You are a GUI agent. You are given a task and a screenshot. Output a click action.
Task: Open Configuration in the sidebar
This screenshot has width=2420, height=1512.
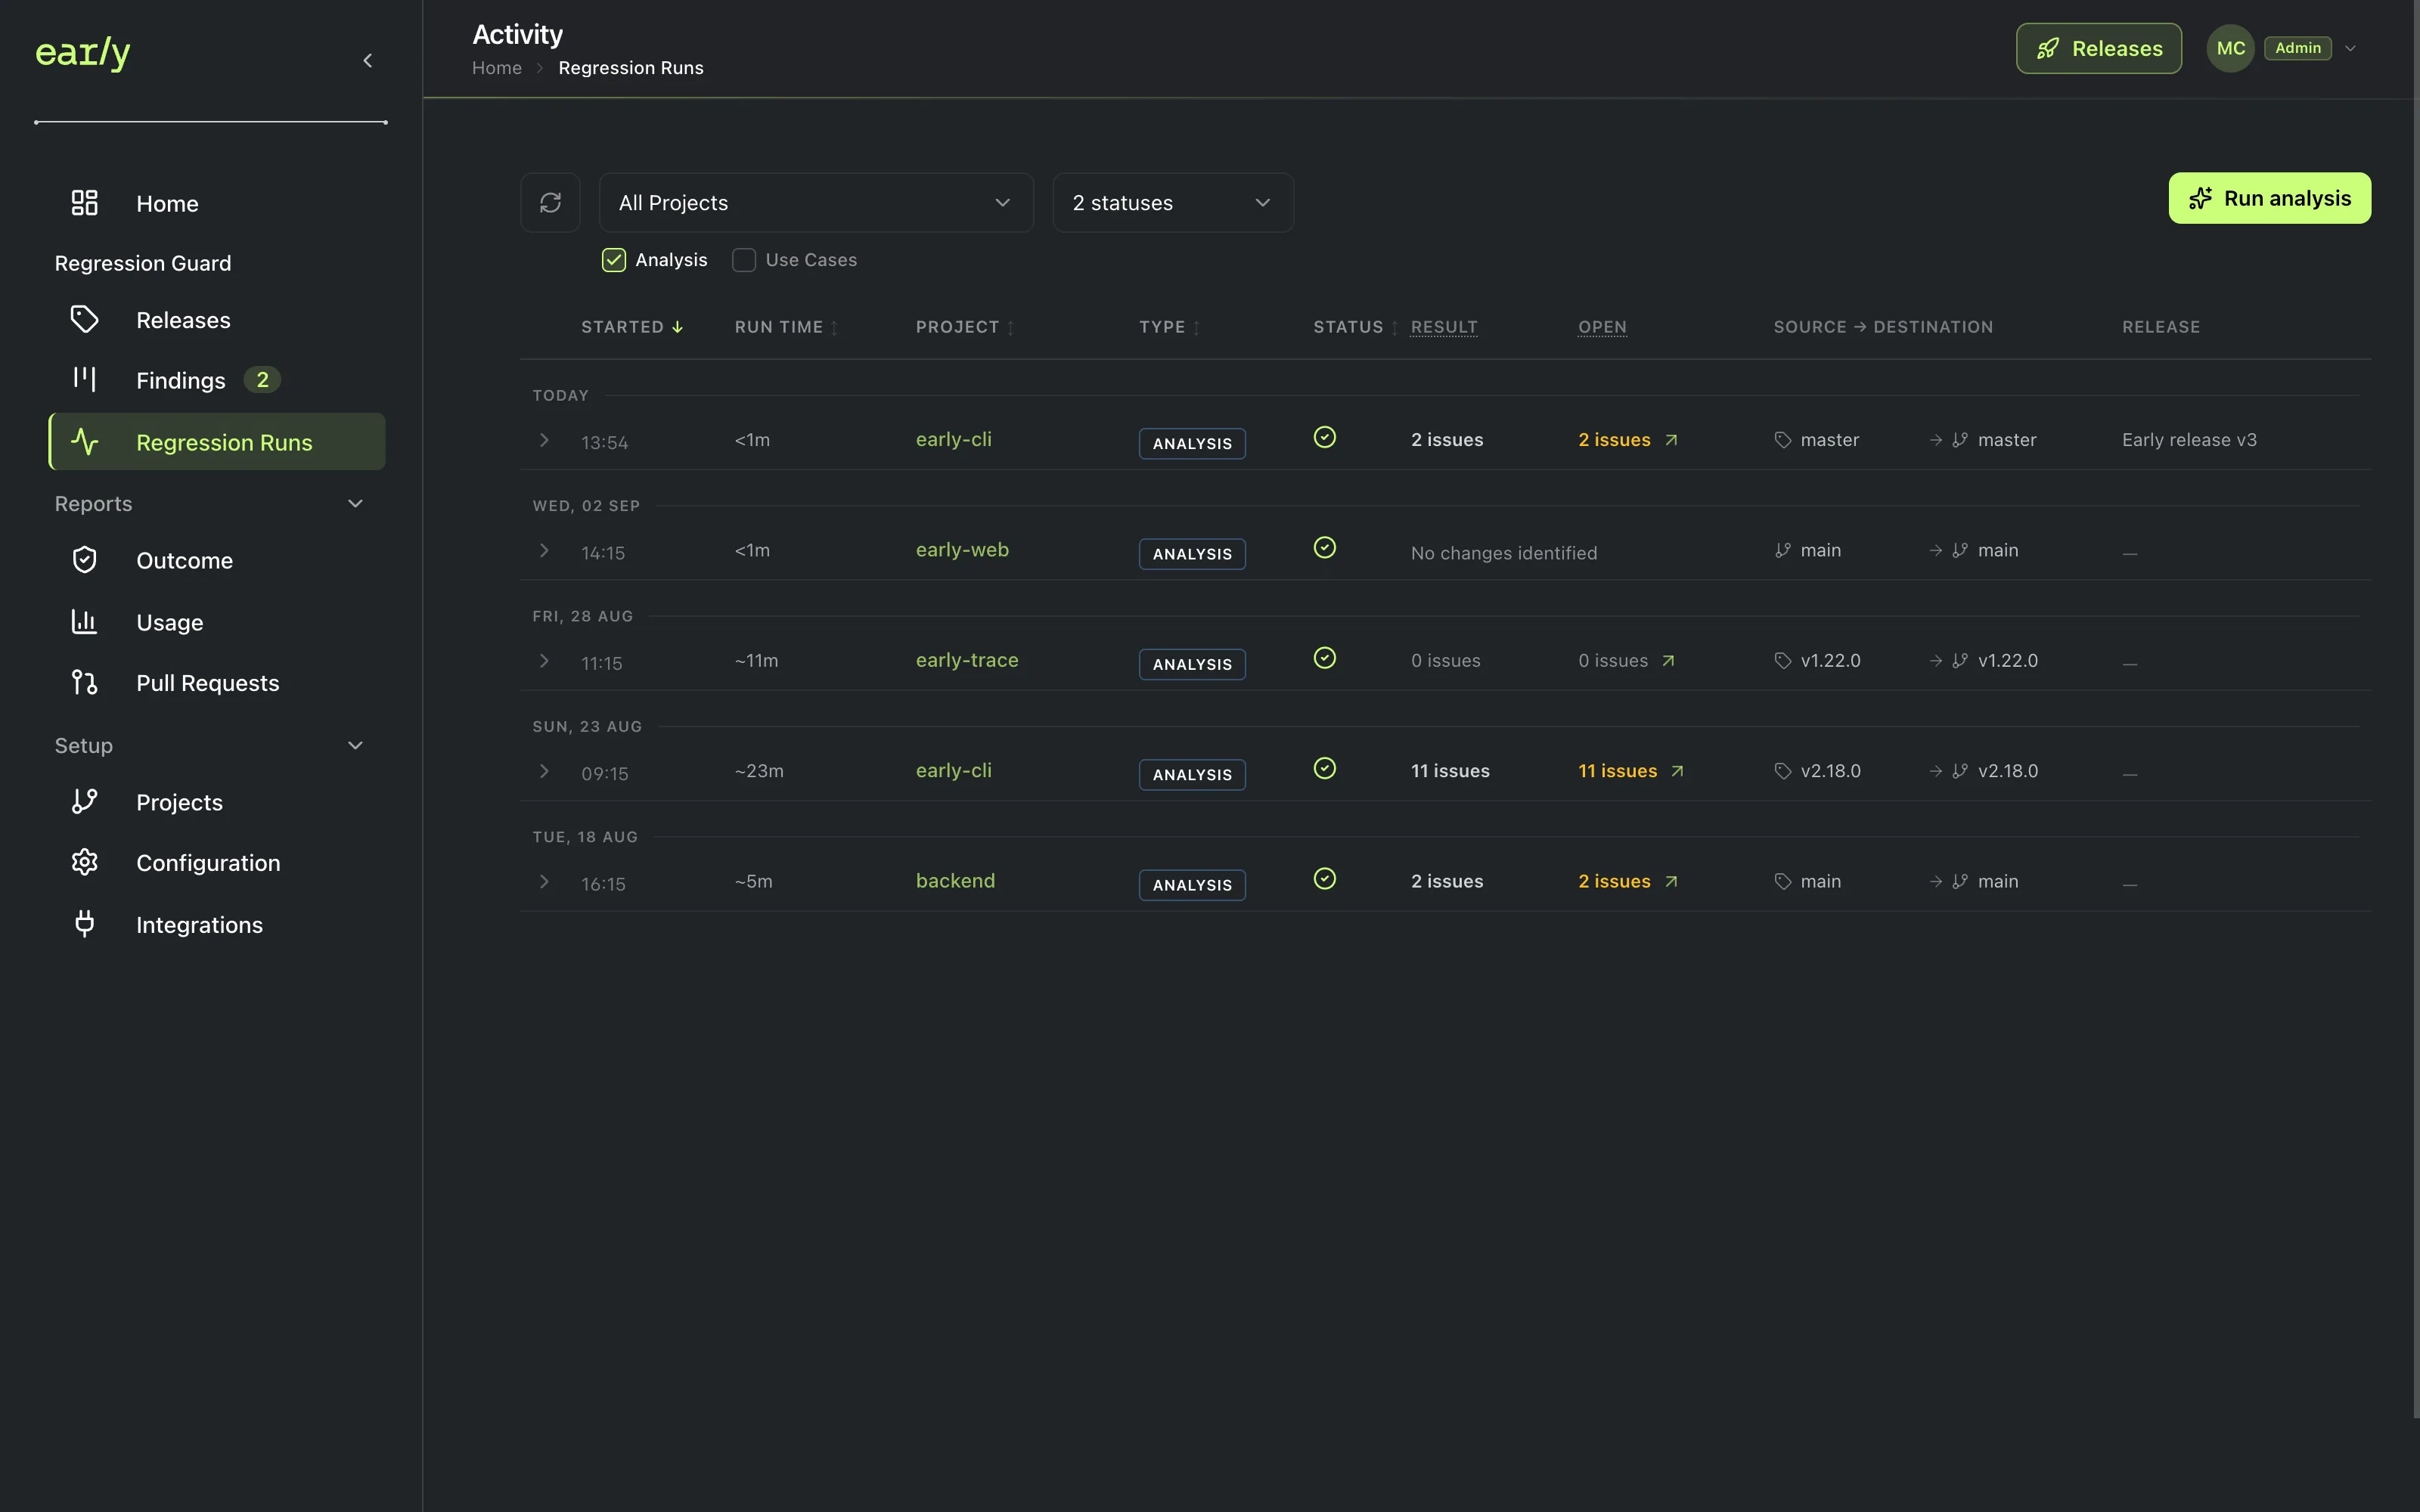click(x=216, y=862)
